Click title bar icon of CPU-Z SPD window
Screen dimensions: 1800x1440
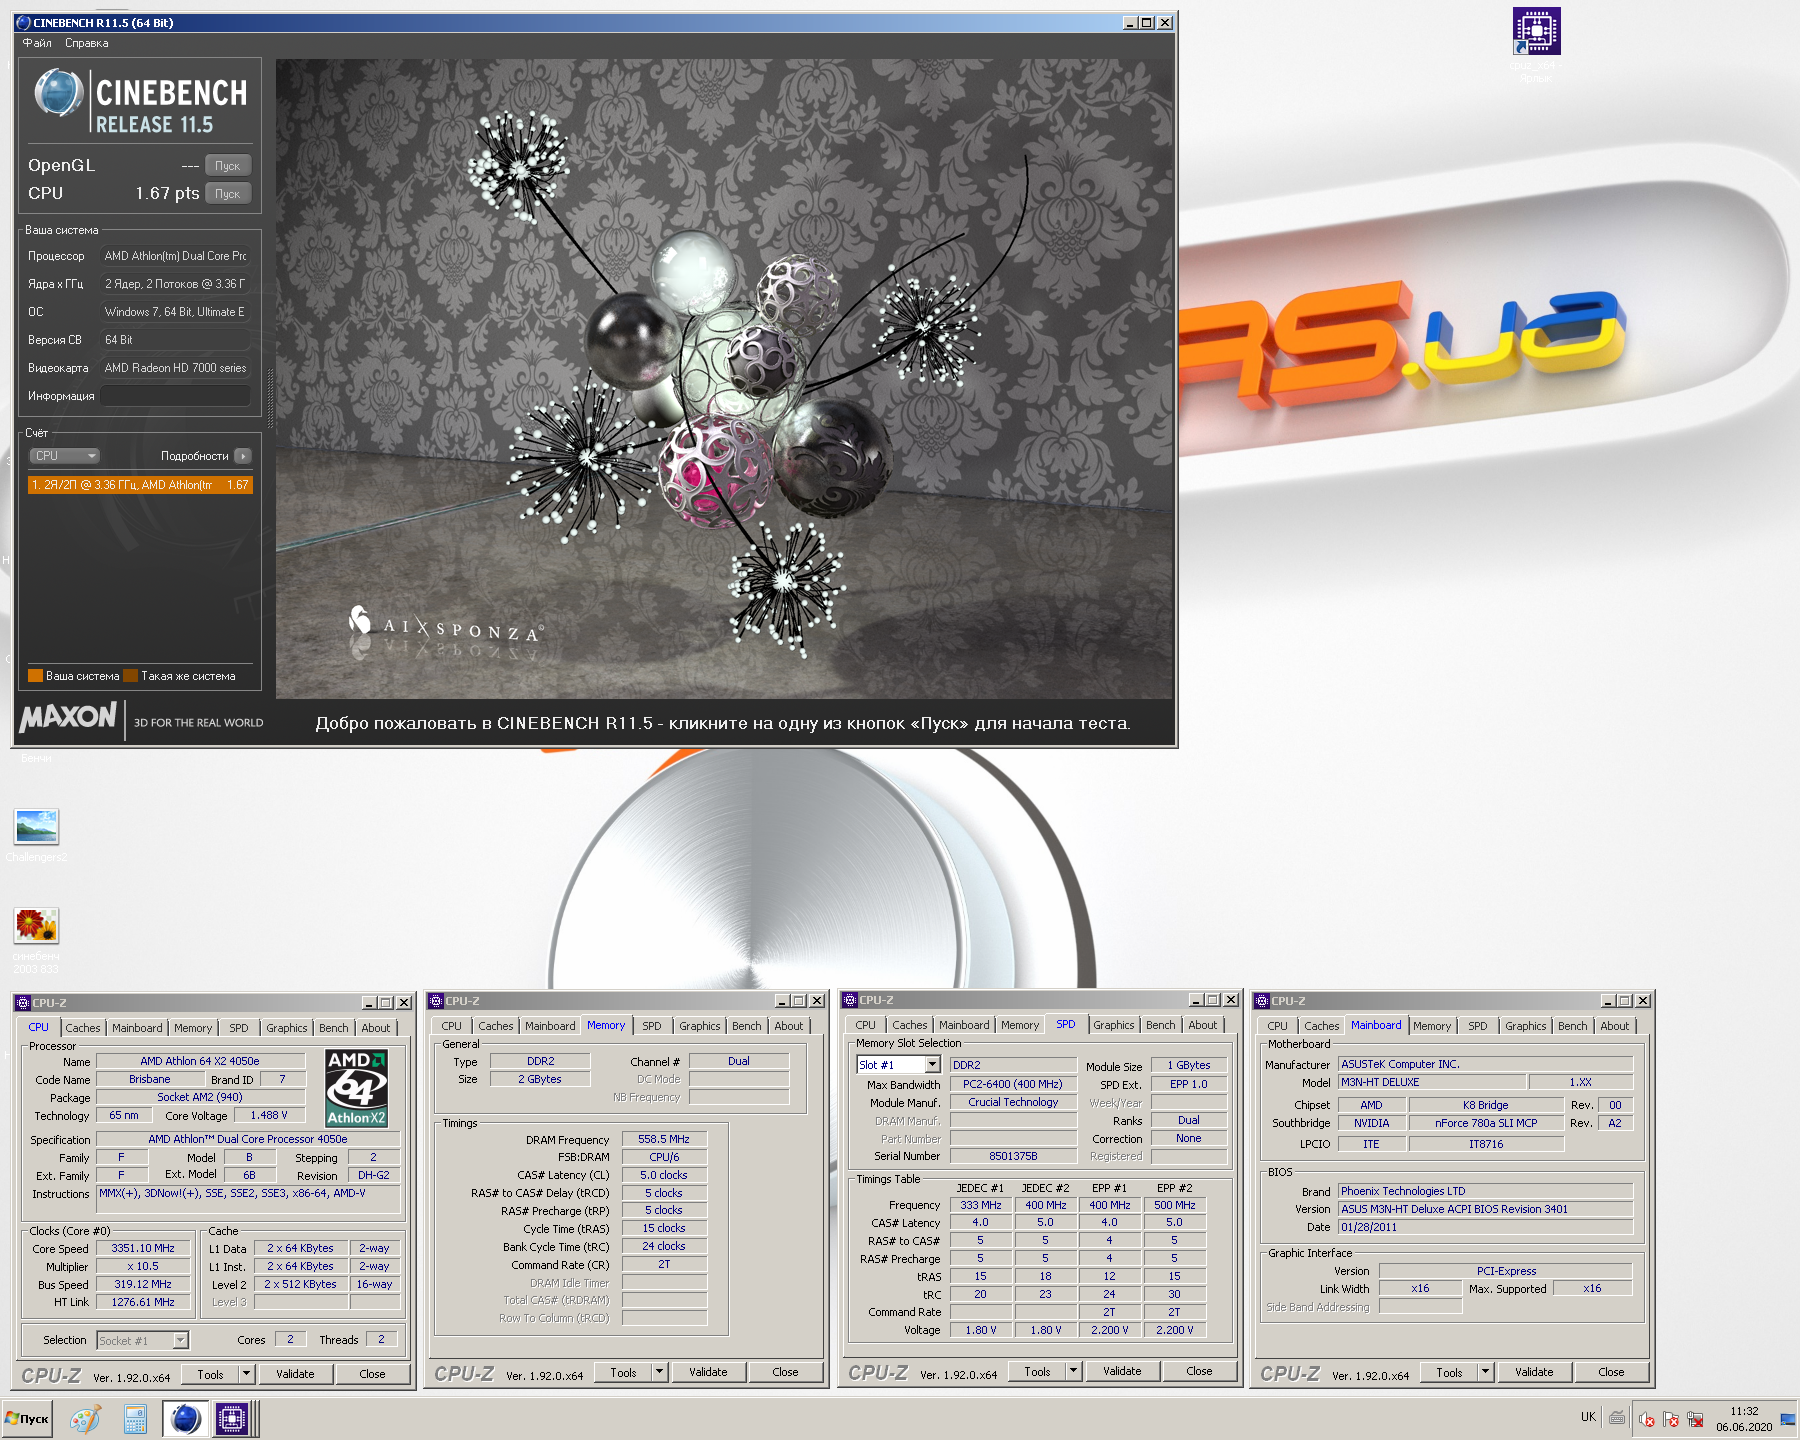[850, 999]
